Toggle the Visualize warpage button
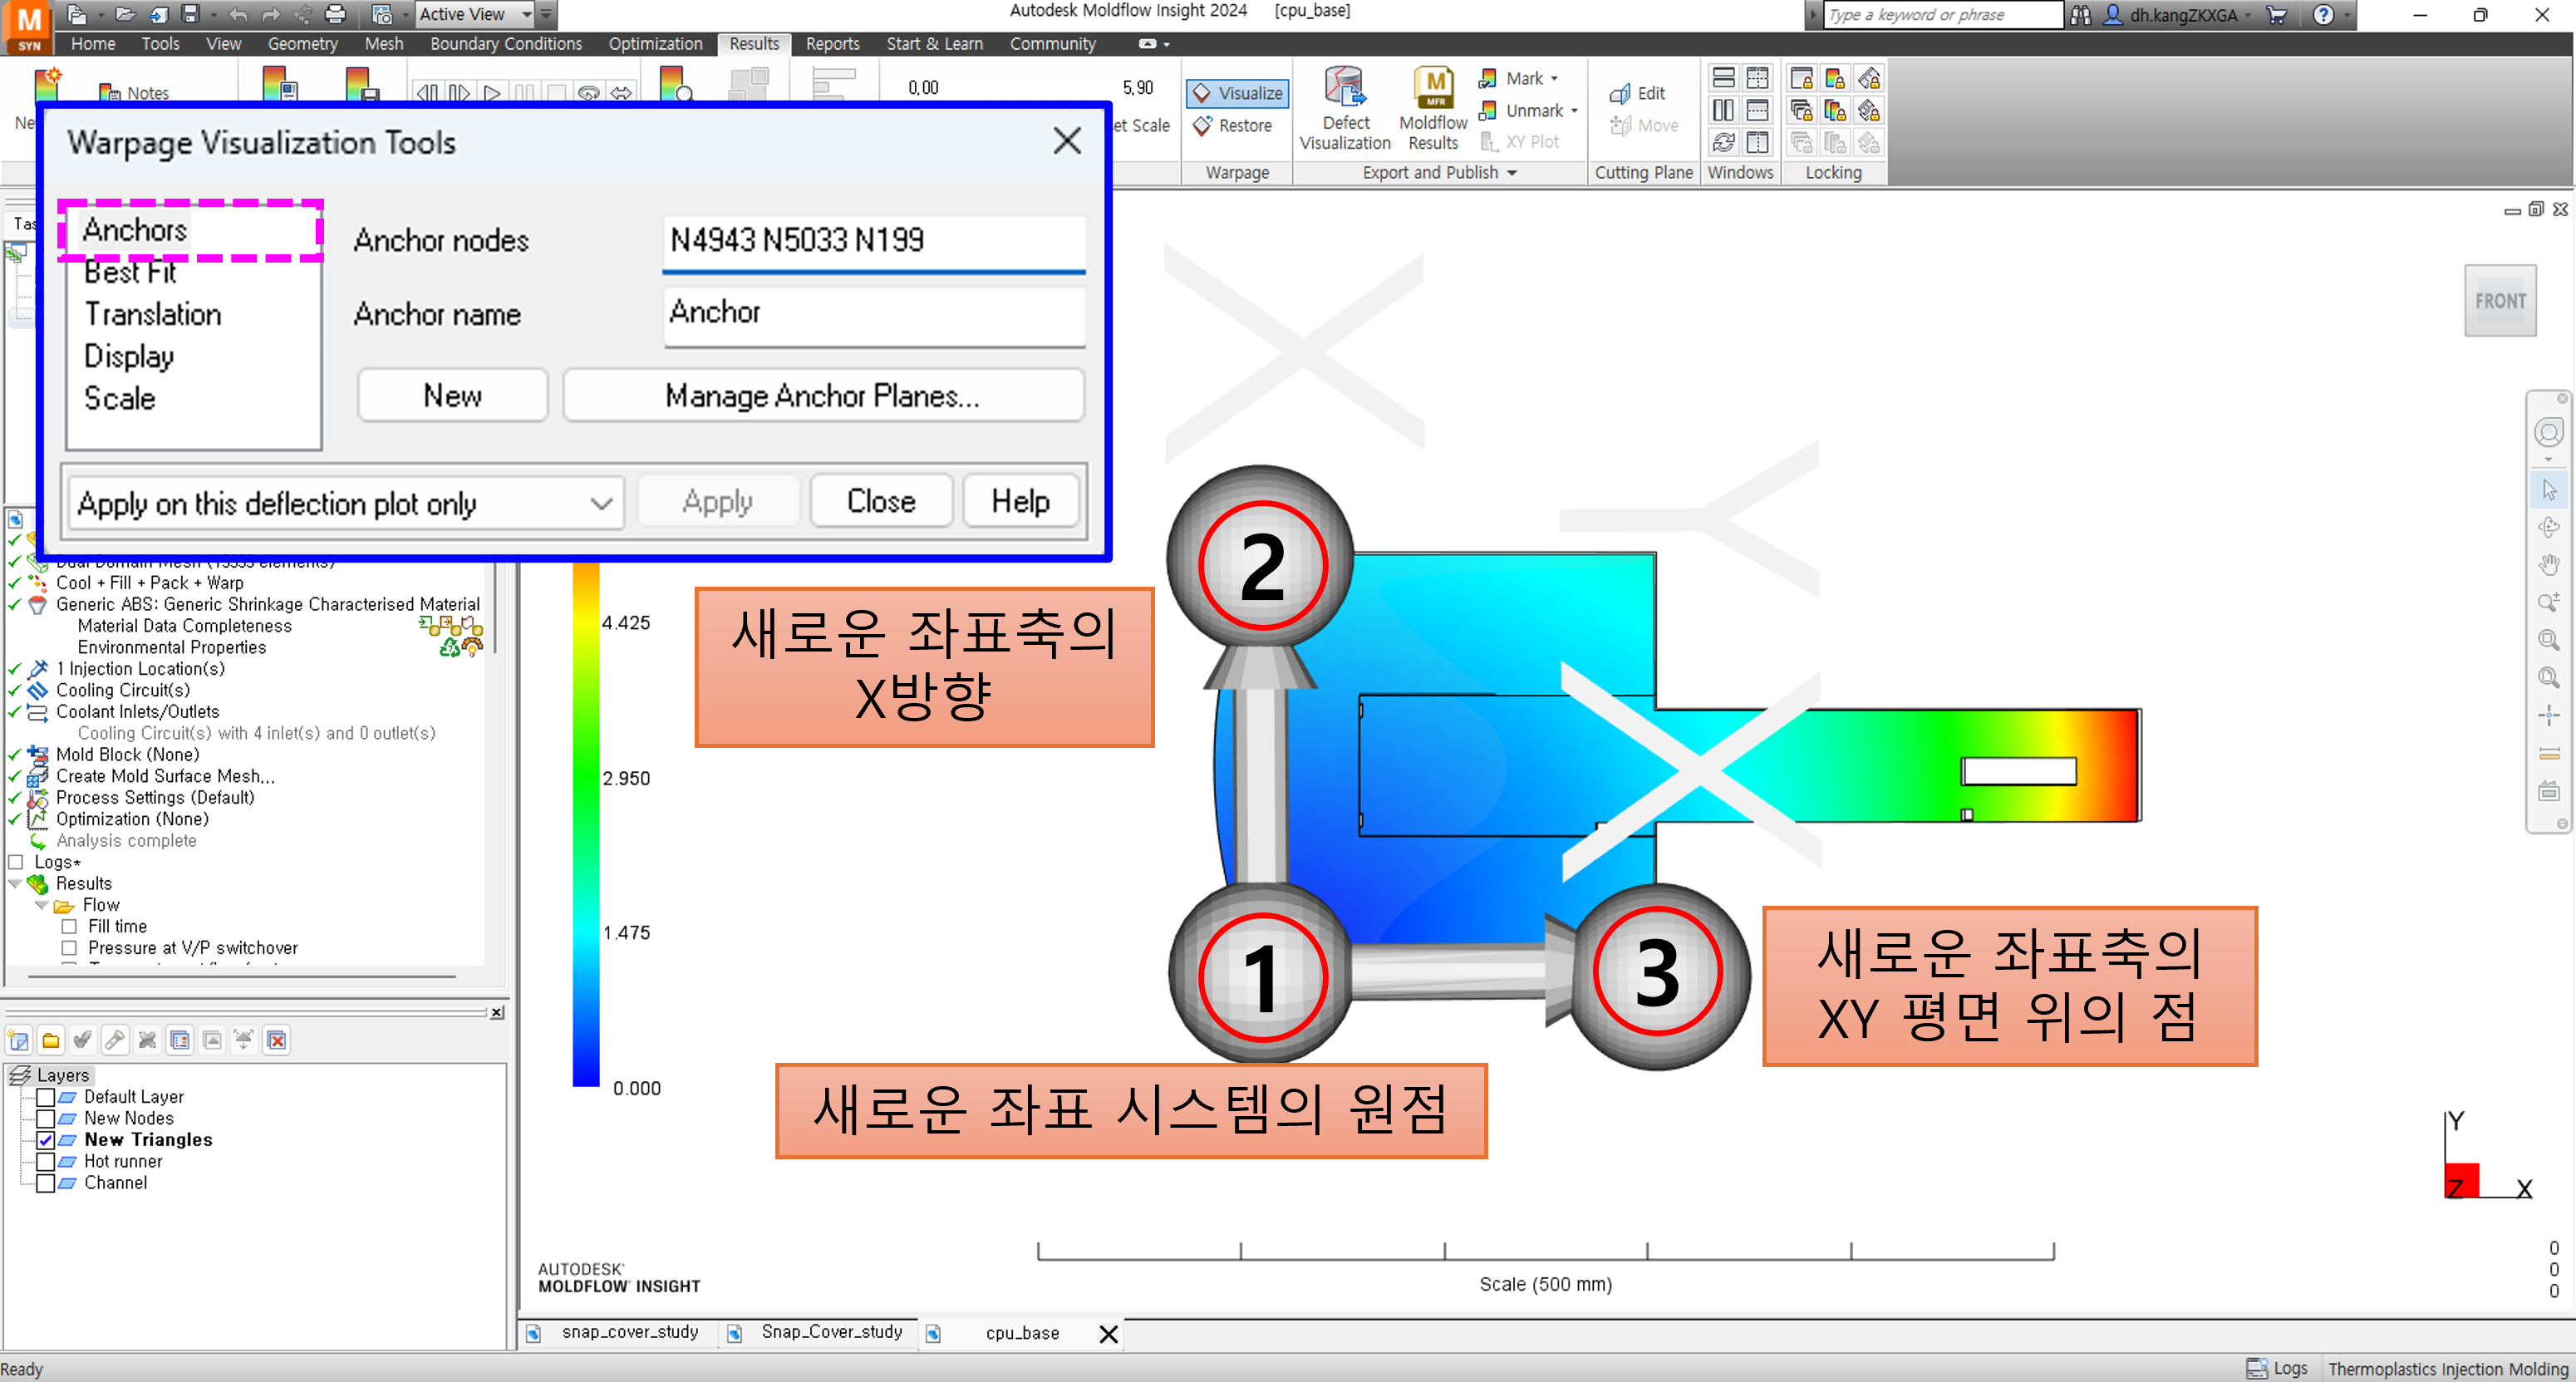This screenshot has height=1382, width=2576. [1238, 93]
